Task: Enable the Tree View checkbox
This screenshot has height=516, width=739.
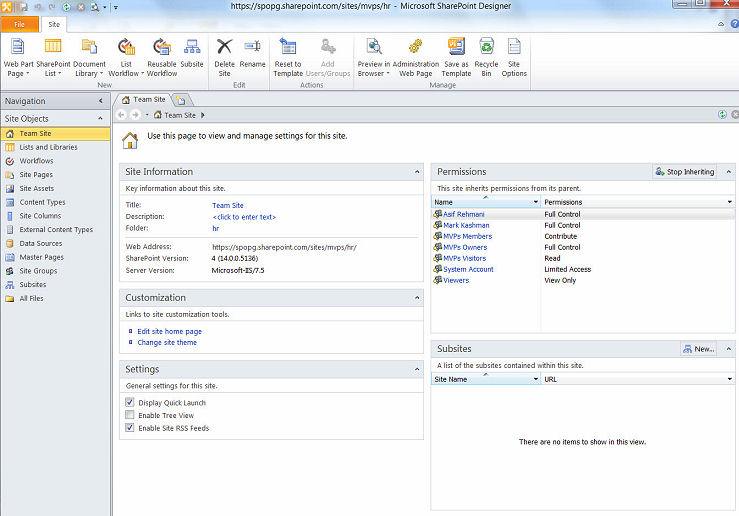Action: point(130,415)
